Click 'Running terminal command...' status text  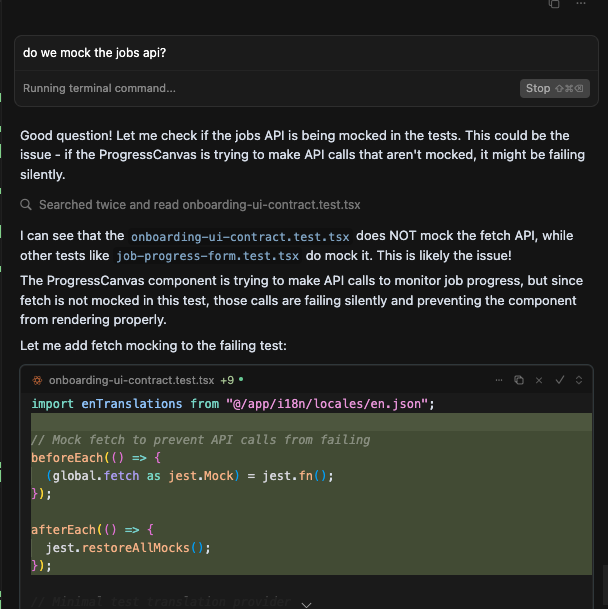click(x=99, y=88)
